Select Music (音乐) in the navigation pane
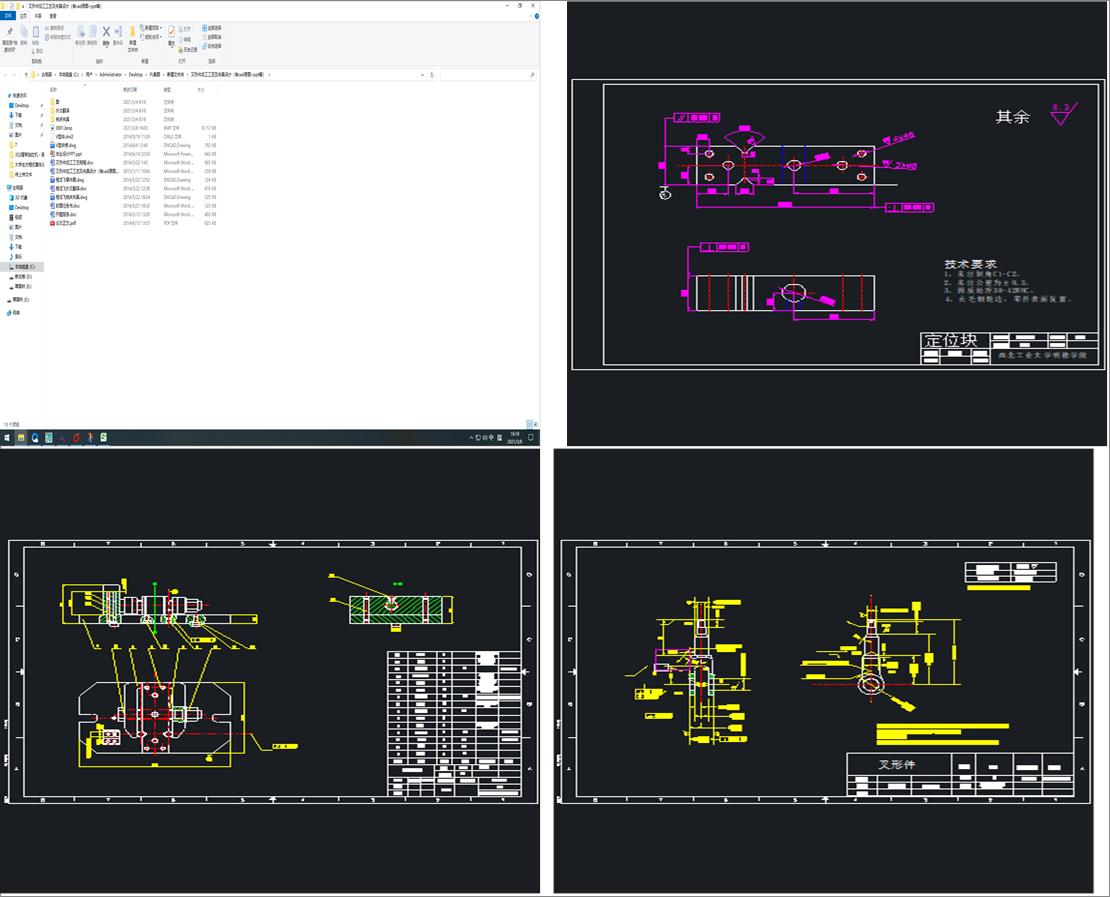 (x=18, y=257)
